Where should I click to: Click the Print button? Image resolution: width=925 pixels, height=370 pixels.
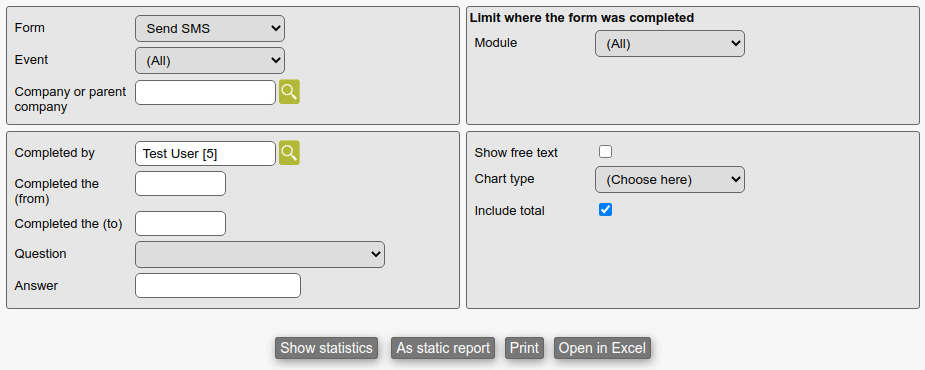524,348
